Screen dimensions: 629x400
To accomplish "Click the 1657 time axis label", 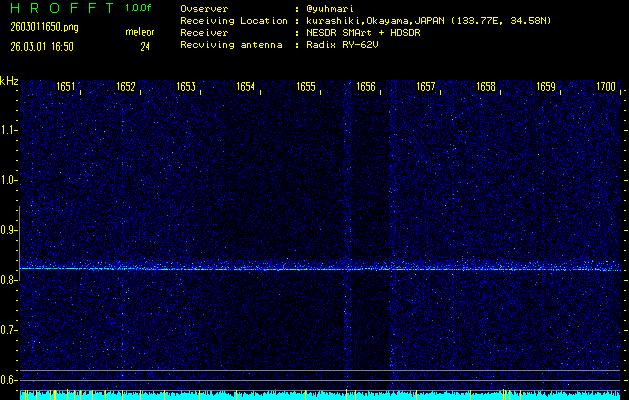I will click(x=426, y=86).
